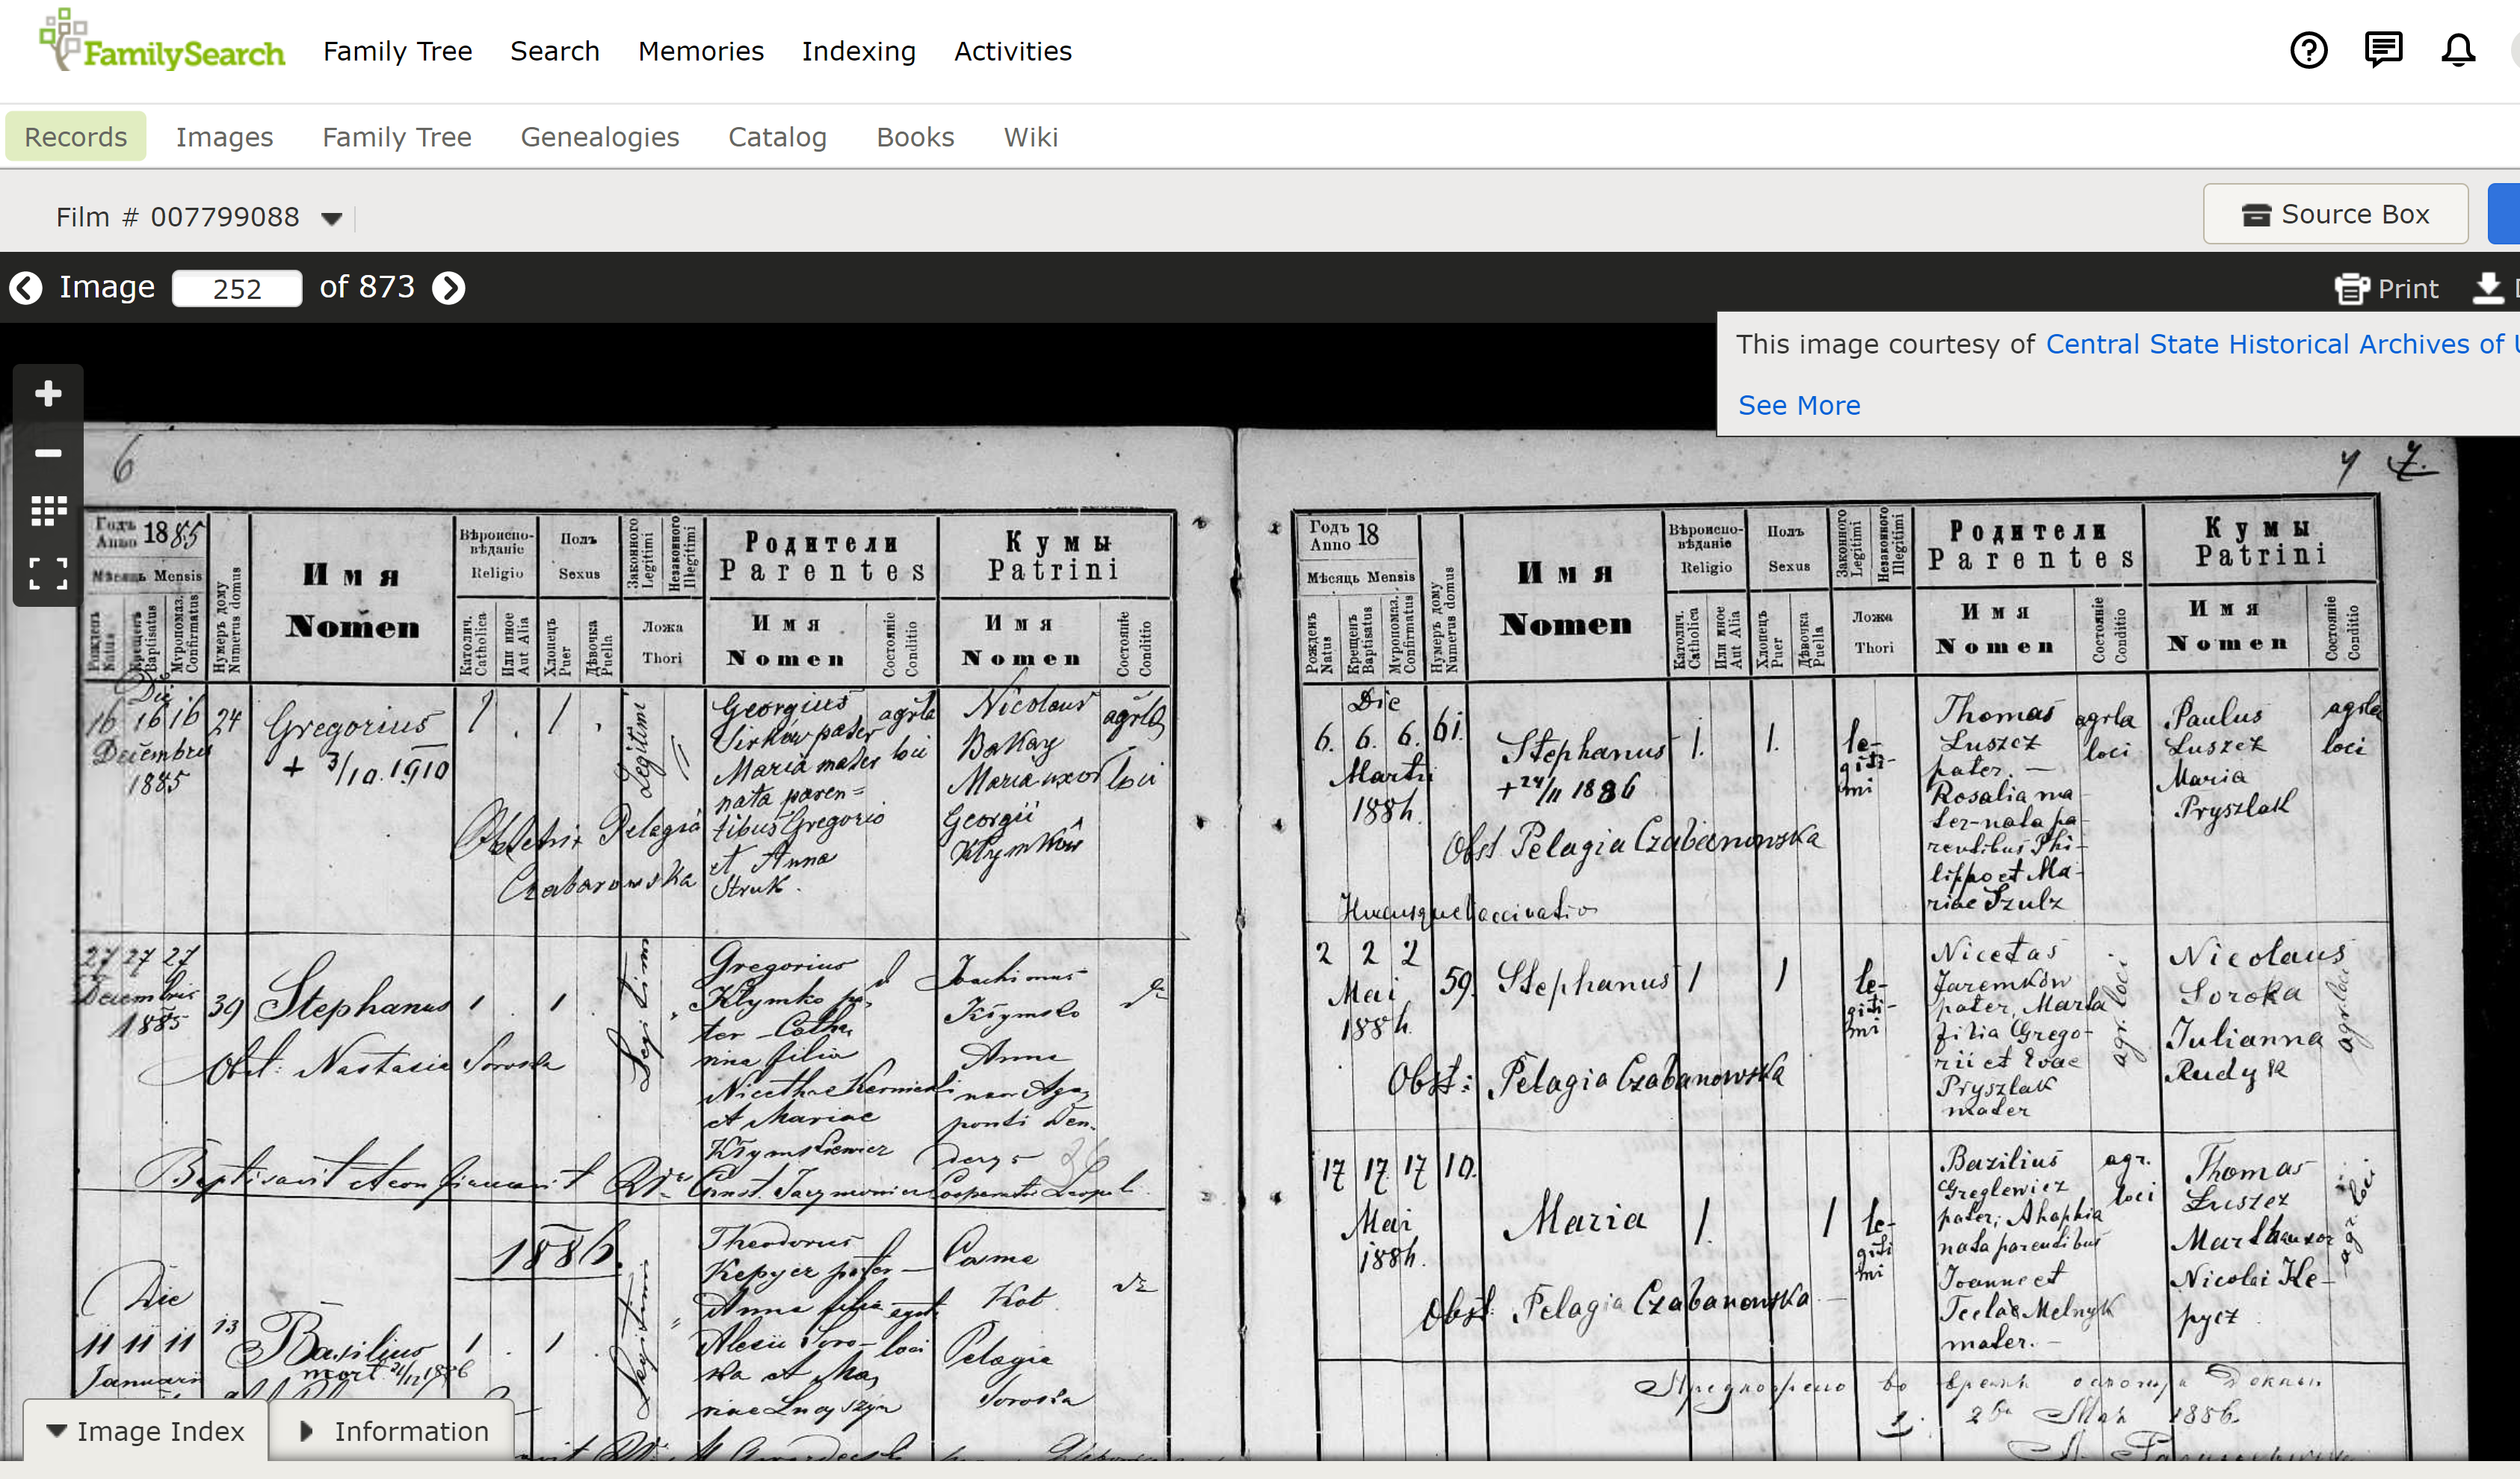Select the Images tab
2520x1479 pixels.
point(225,137)
